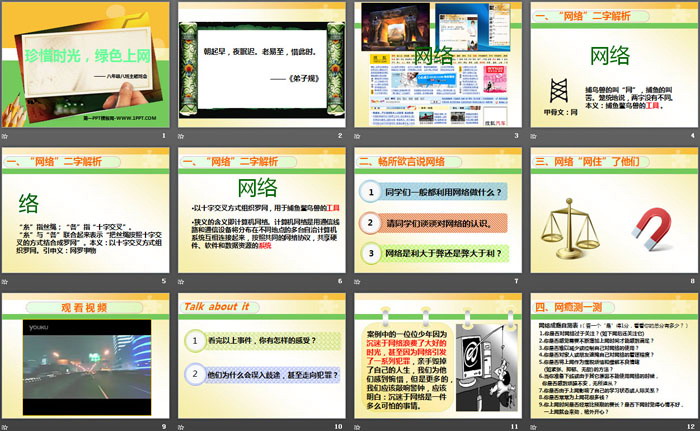
Task: Select slide 8 thumbnail with scales and magnet
Action: tap(614, 210)
